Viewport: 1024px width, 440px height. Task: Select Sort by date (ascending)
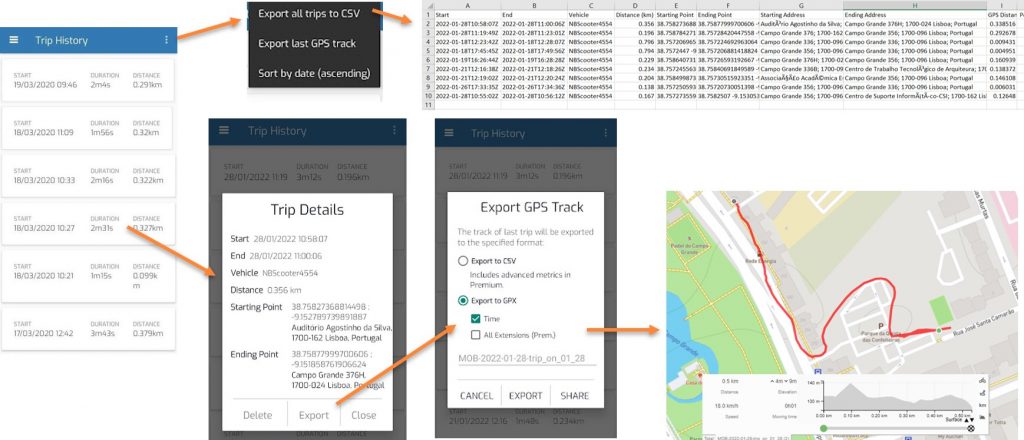click(x=313, y=73)
